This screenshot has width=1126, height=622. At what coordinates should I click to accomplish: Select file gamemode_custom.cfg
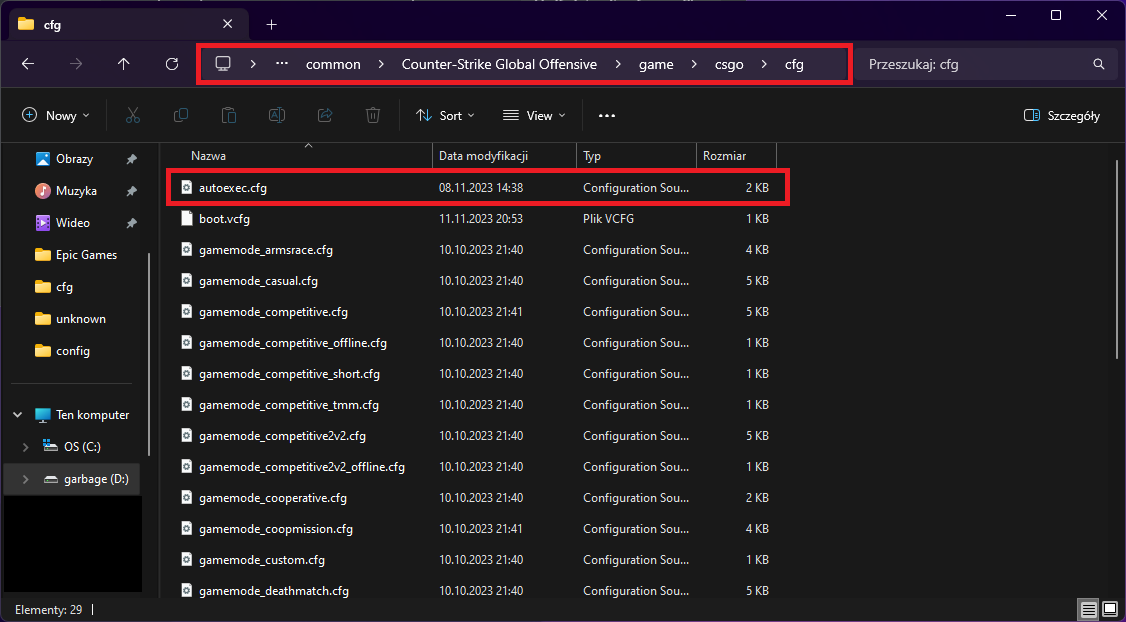tap(262, 560)
